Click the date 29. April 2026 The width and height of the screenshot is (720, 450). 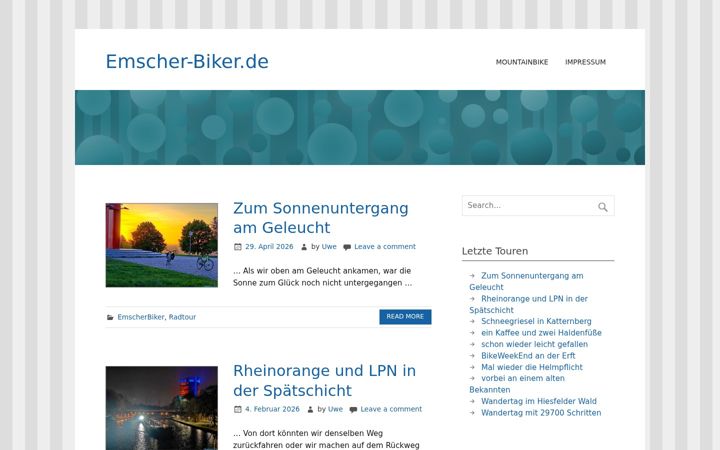coord(269,247)
